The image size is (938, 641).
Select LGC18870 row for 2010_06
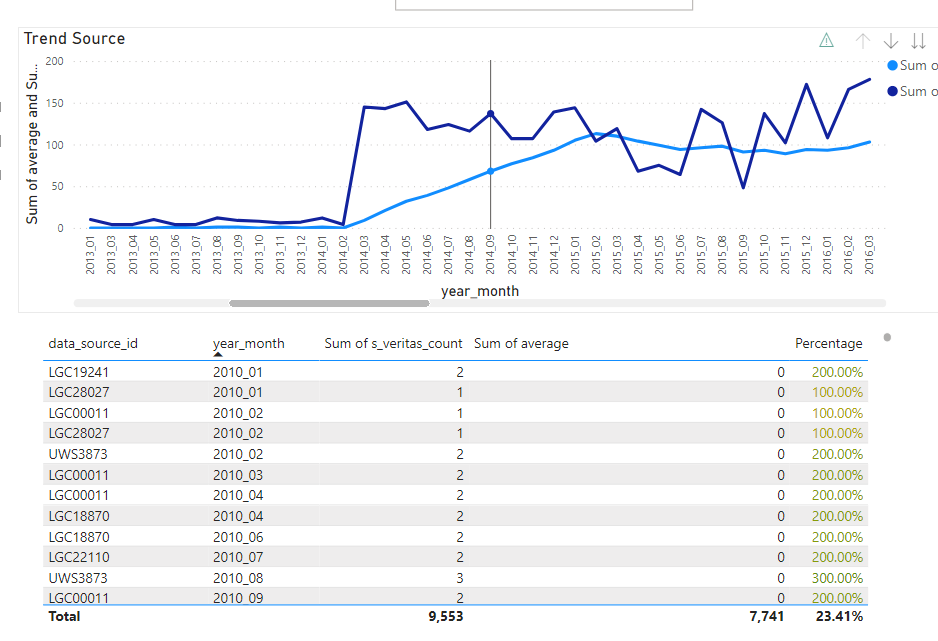click(455, 537)
